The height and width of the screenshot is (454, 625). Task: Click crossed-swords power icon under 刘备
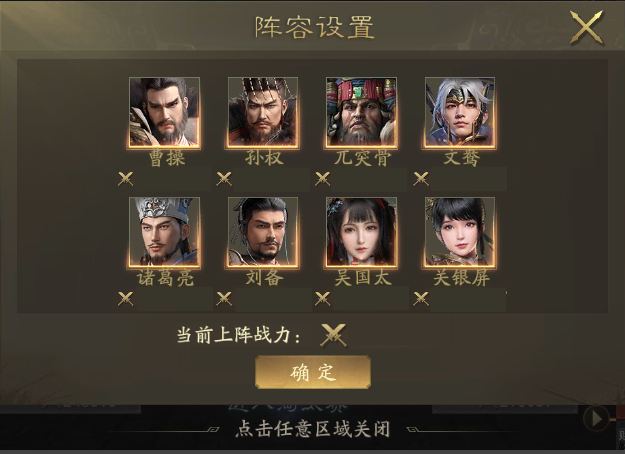224,299
